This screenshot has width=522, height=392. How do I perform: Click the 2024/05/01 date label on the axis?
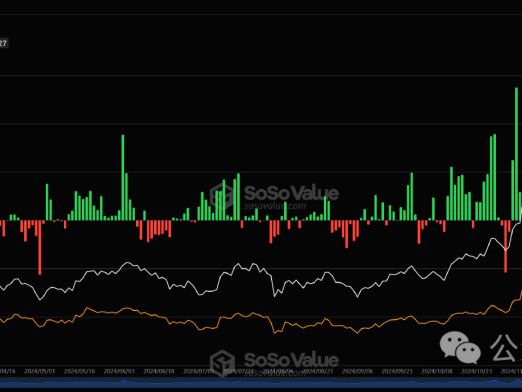[40, 371]
